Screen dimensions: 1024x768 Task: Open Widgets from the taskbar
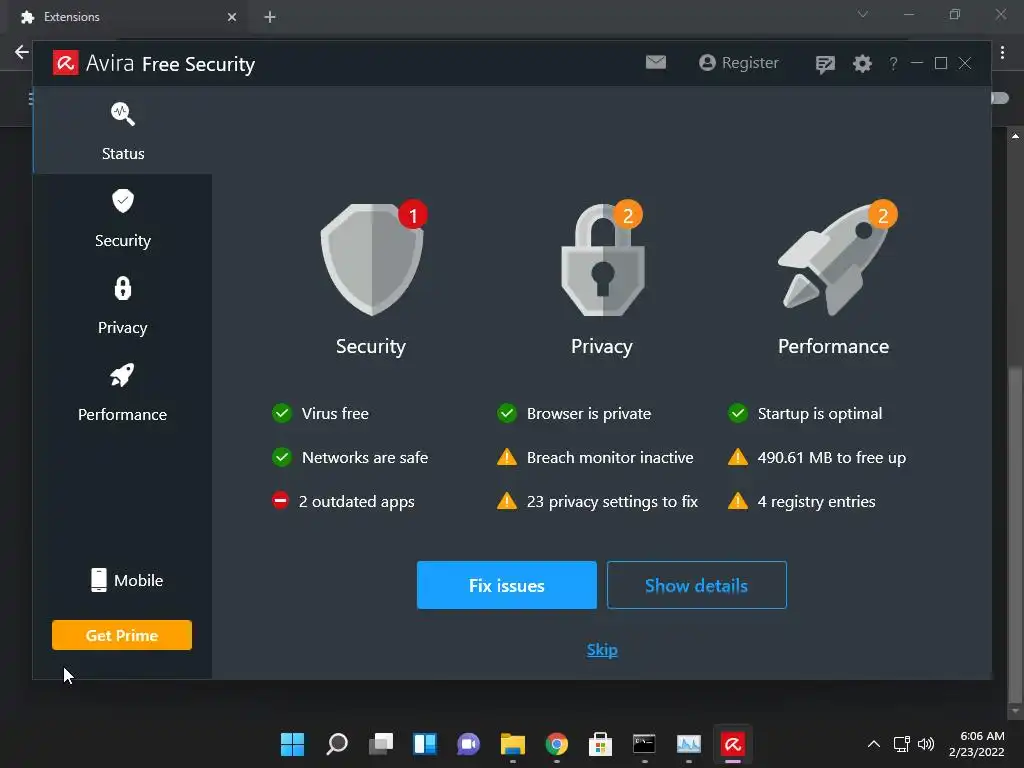[425, 744]
